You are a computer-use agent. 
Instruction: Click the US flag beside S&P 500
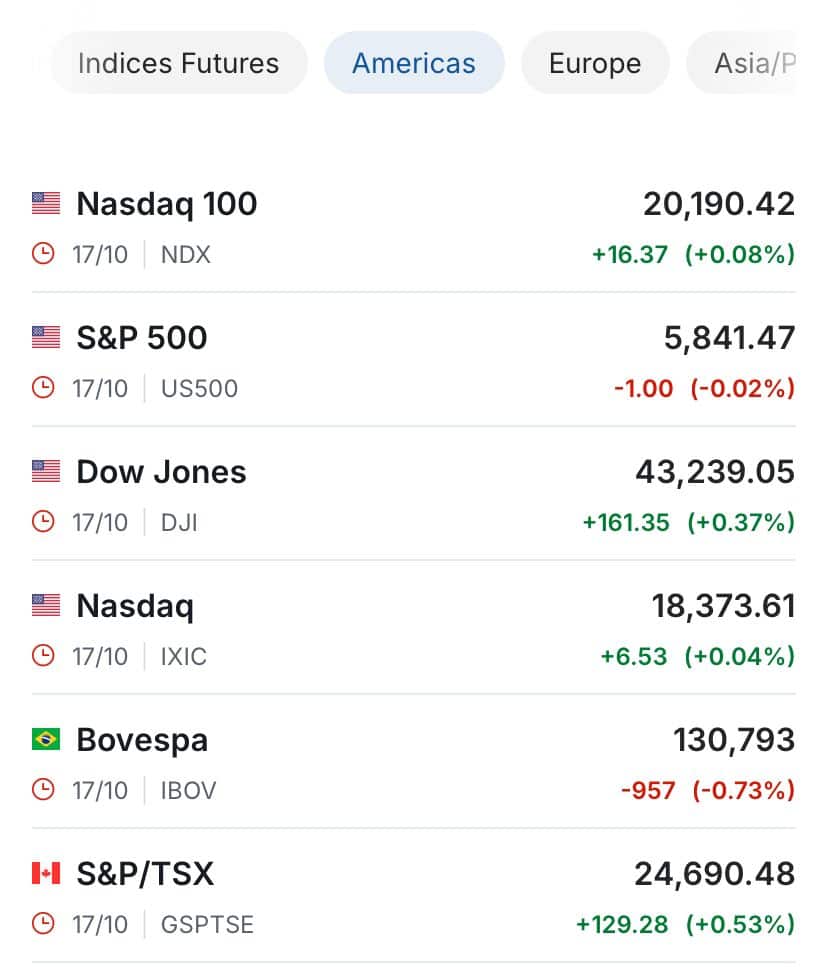46,337
